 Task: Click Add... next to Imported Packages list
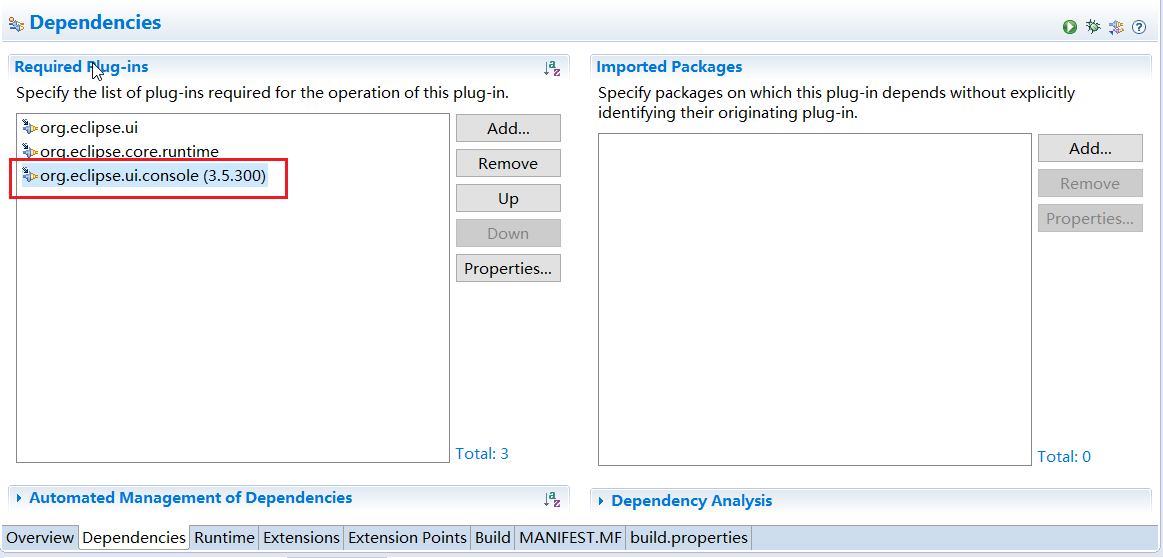pyautogui.click(x=1090, y=149)
